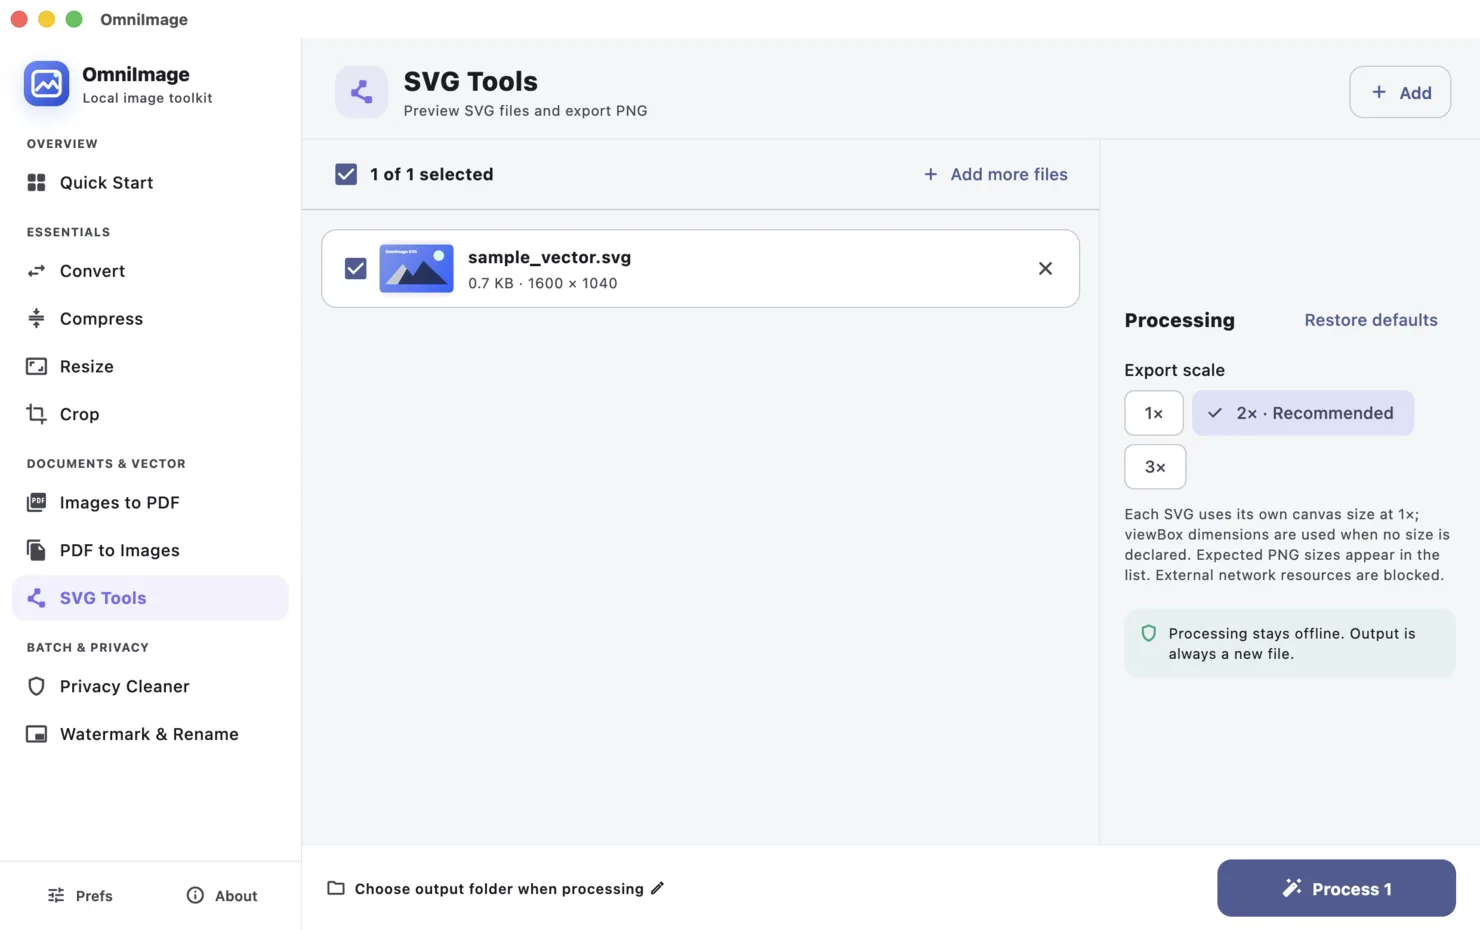1480x930 pixels.
Task: Select the SVG Tools label in sidebar
Action: tap(103, 598)
